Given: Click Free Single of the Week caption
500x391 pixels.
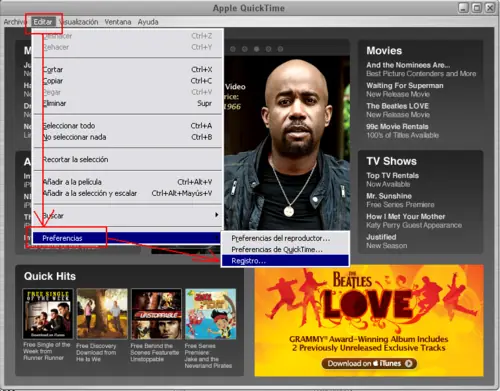Looking at the screenshot, I should point(46,351).
